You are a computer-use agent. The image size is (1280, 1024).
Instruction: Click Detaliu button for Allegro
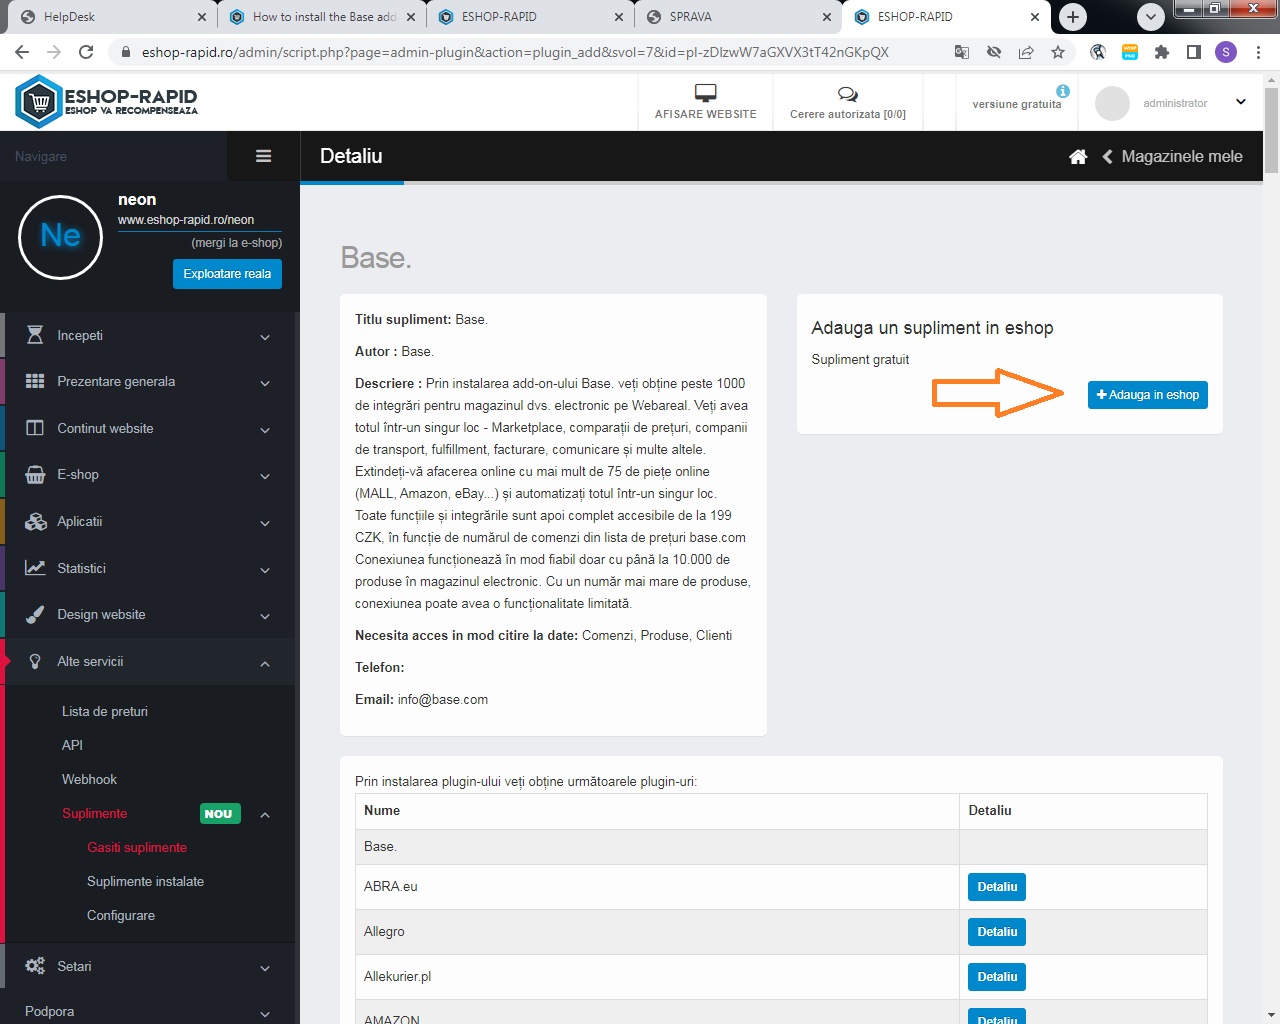(997, 932)
